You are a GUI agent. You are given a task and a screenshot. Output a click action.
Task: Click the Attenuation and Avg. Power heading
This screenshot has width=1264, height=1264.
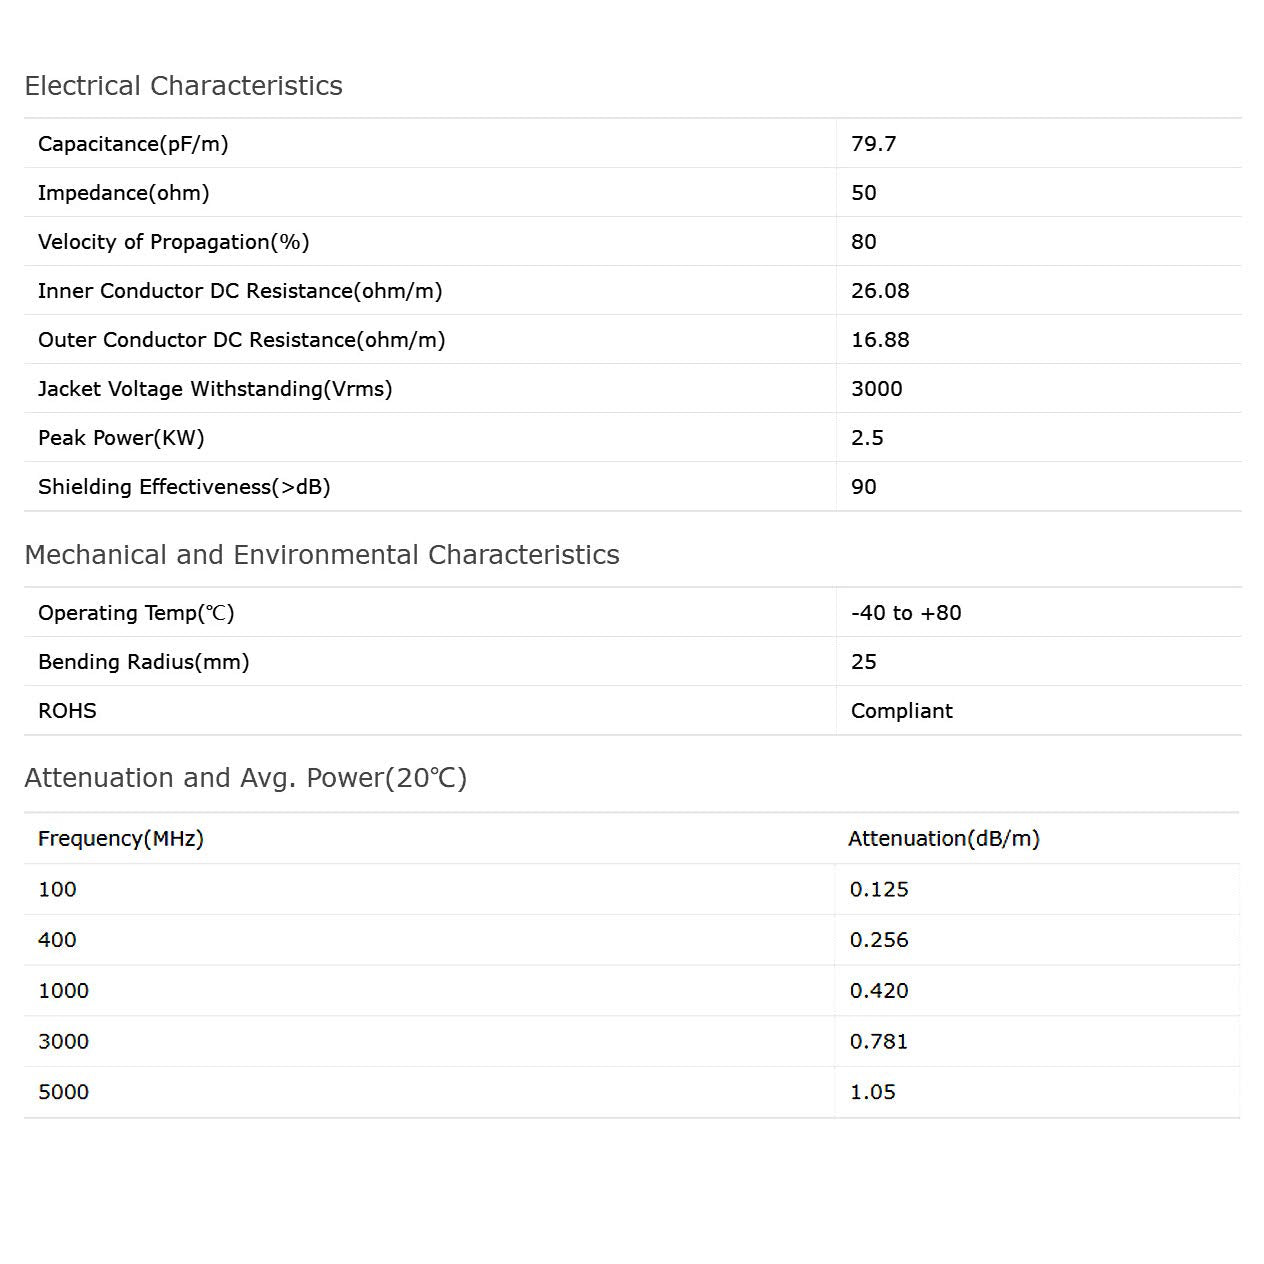point(245,778)
